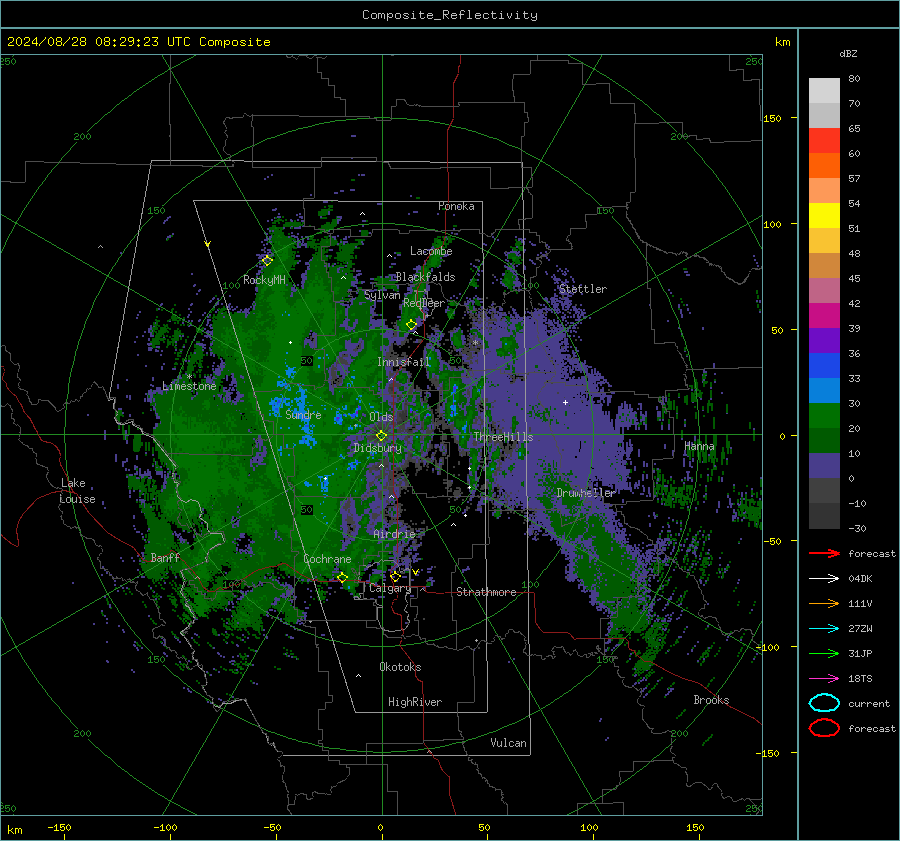Select the Blackfalds label

[x=425, y=277]
